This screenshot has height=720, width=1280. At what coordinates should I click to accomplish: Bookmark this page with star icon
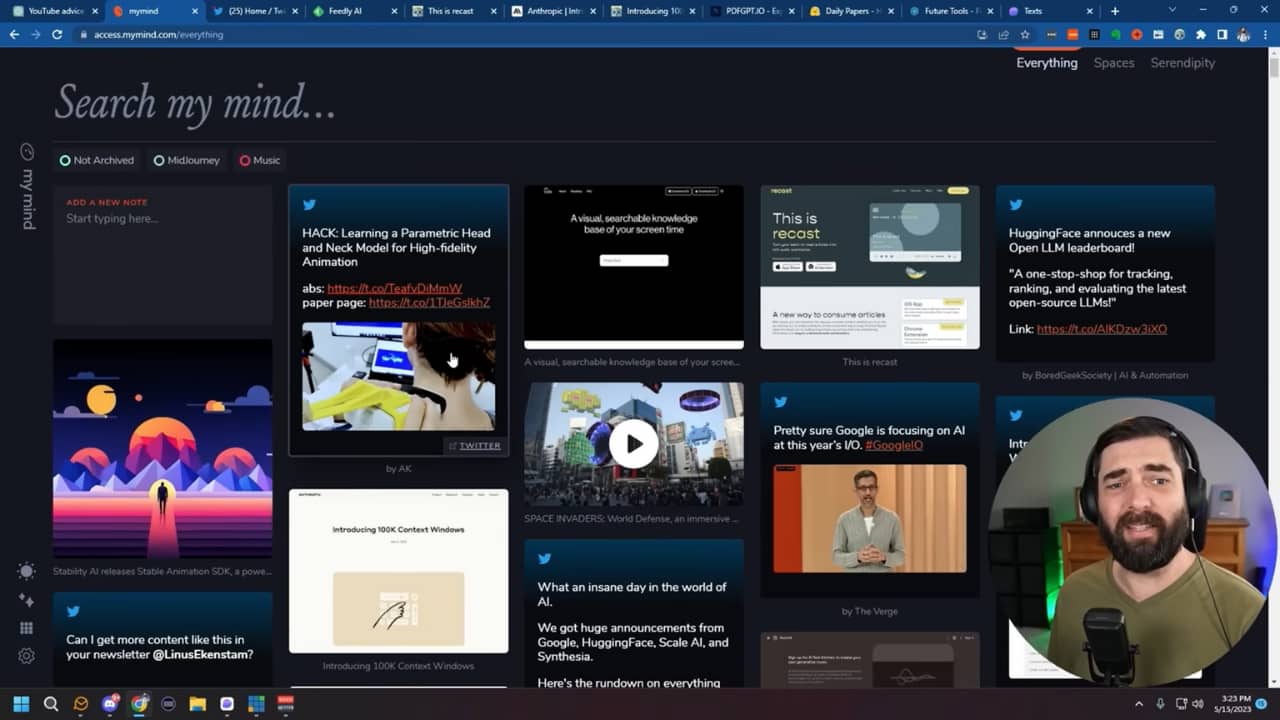1025,34
